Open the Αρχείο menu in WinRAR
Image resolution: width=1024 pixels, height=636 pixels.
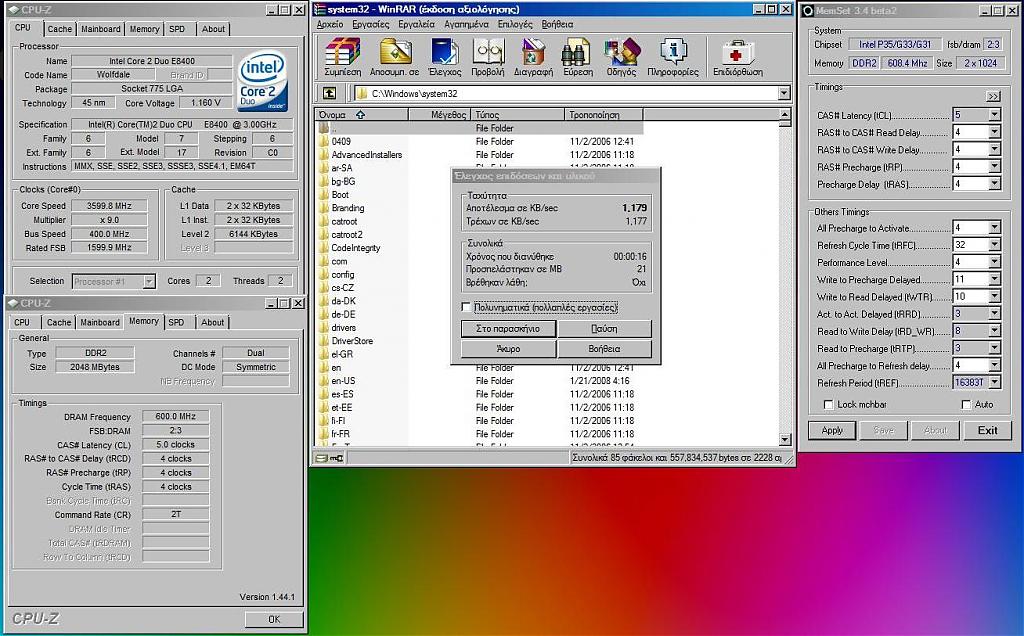tap(329, 24)
